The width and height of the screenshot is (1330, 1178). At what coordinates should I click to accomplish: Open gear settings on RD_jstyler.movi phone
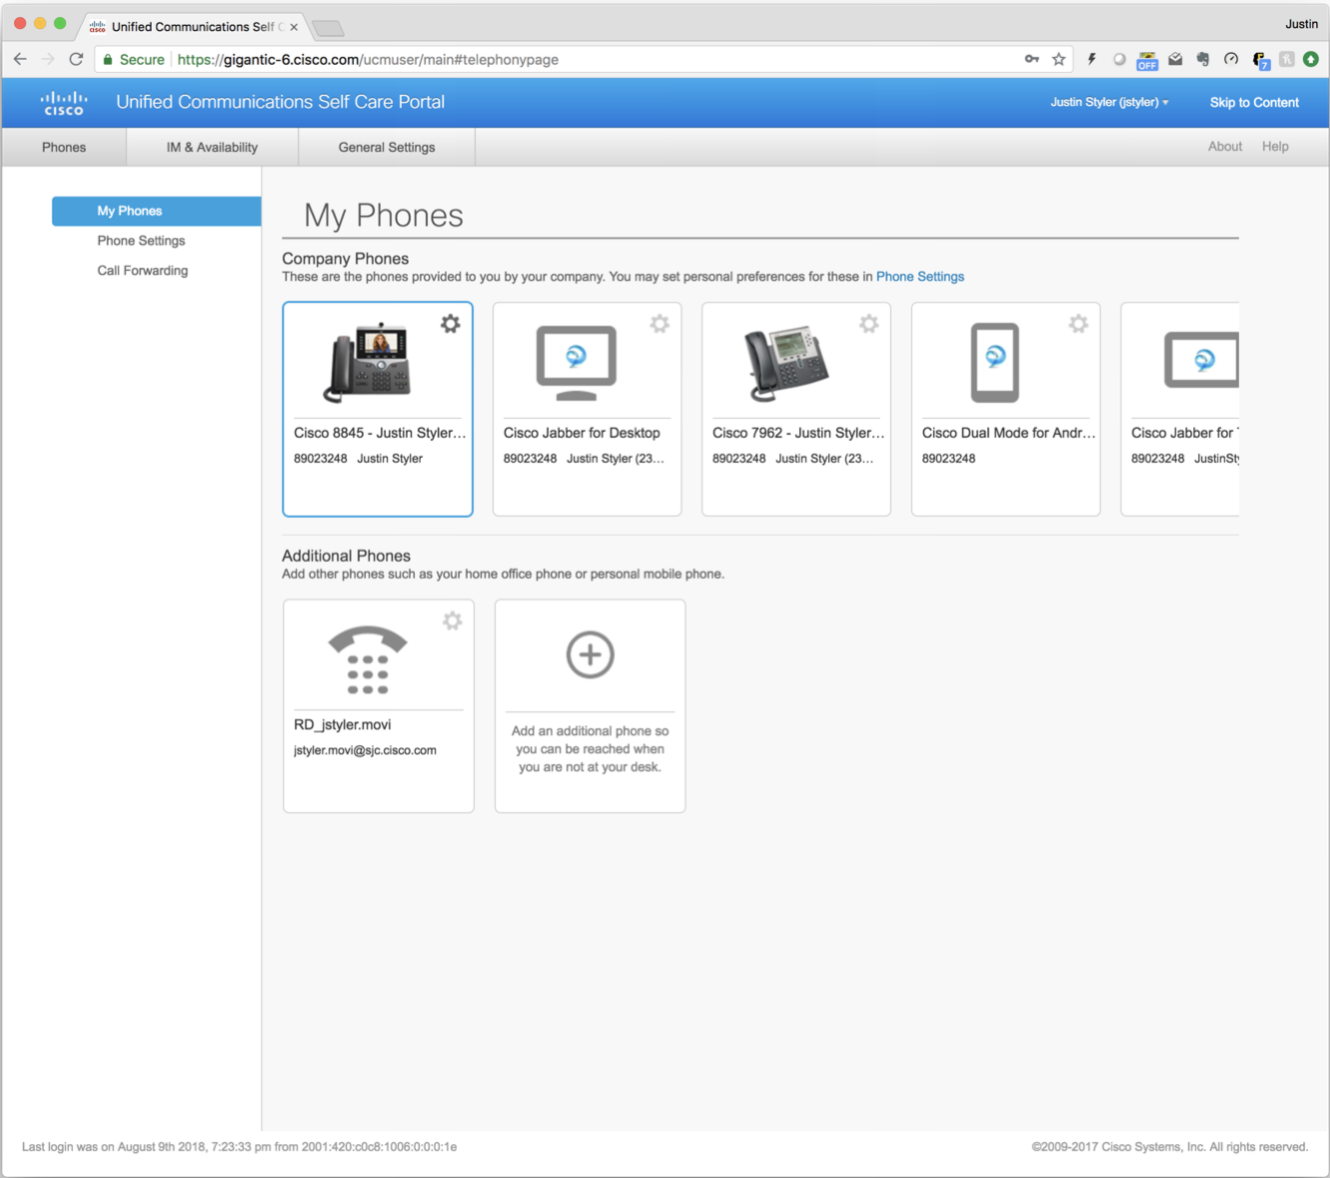(x=452, y=621)
